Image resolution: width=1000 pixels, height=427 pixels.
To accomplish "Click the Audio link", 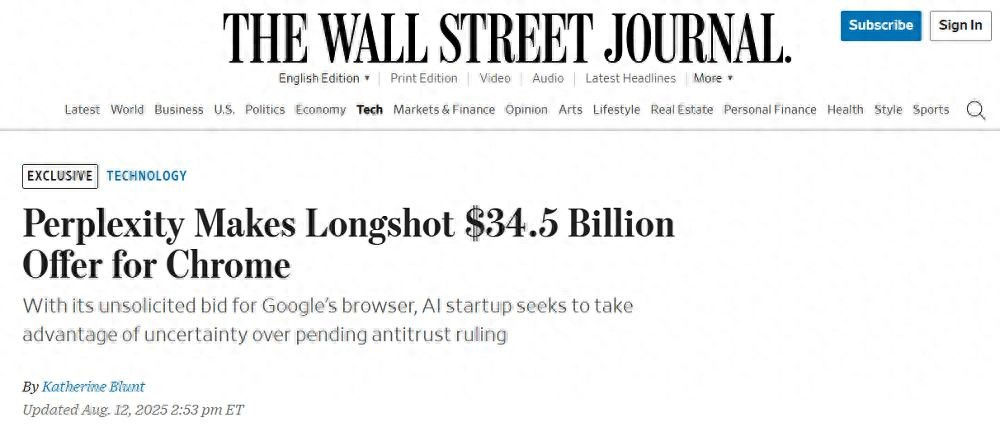I will 548,78.
